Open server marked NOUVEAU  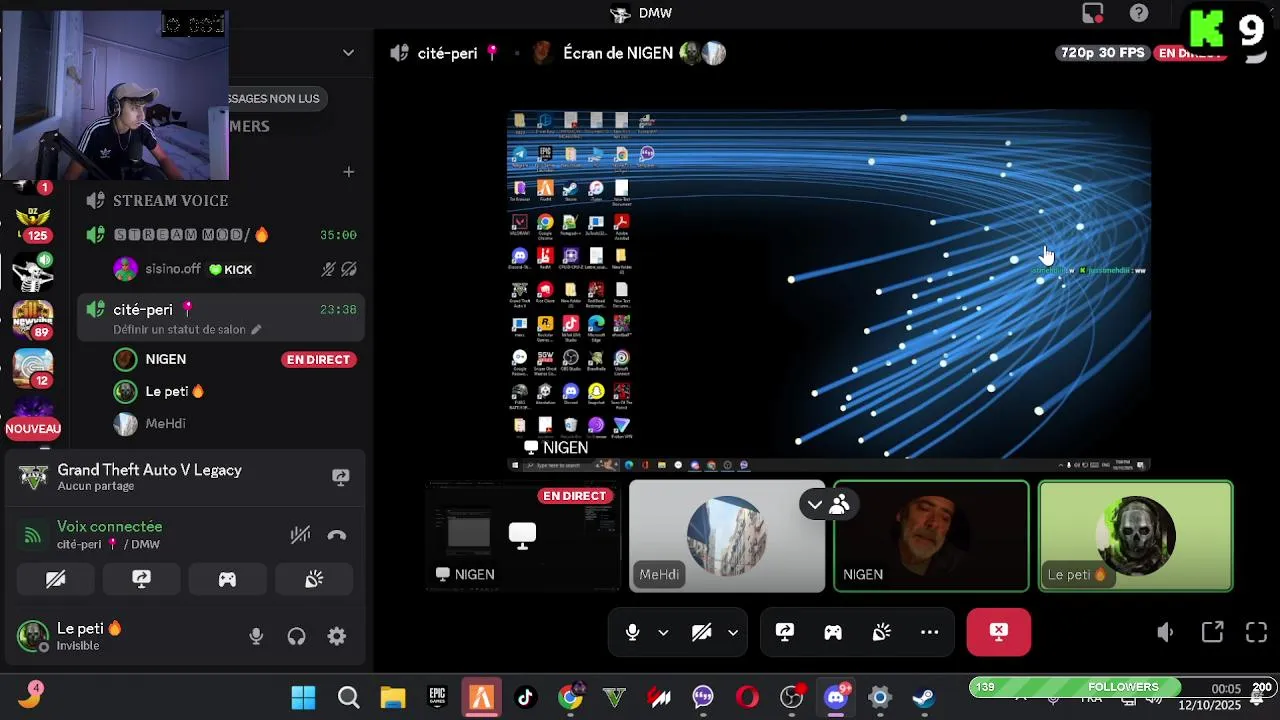pos(32,416)
